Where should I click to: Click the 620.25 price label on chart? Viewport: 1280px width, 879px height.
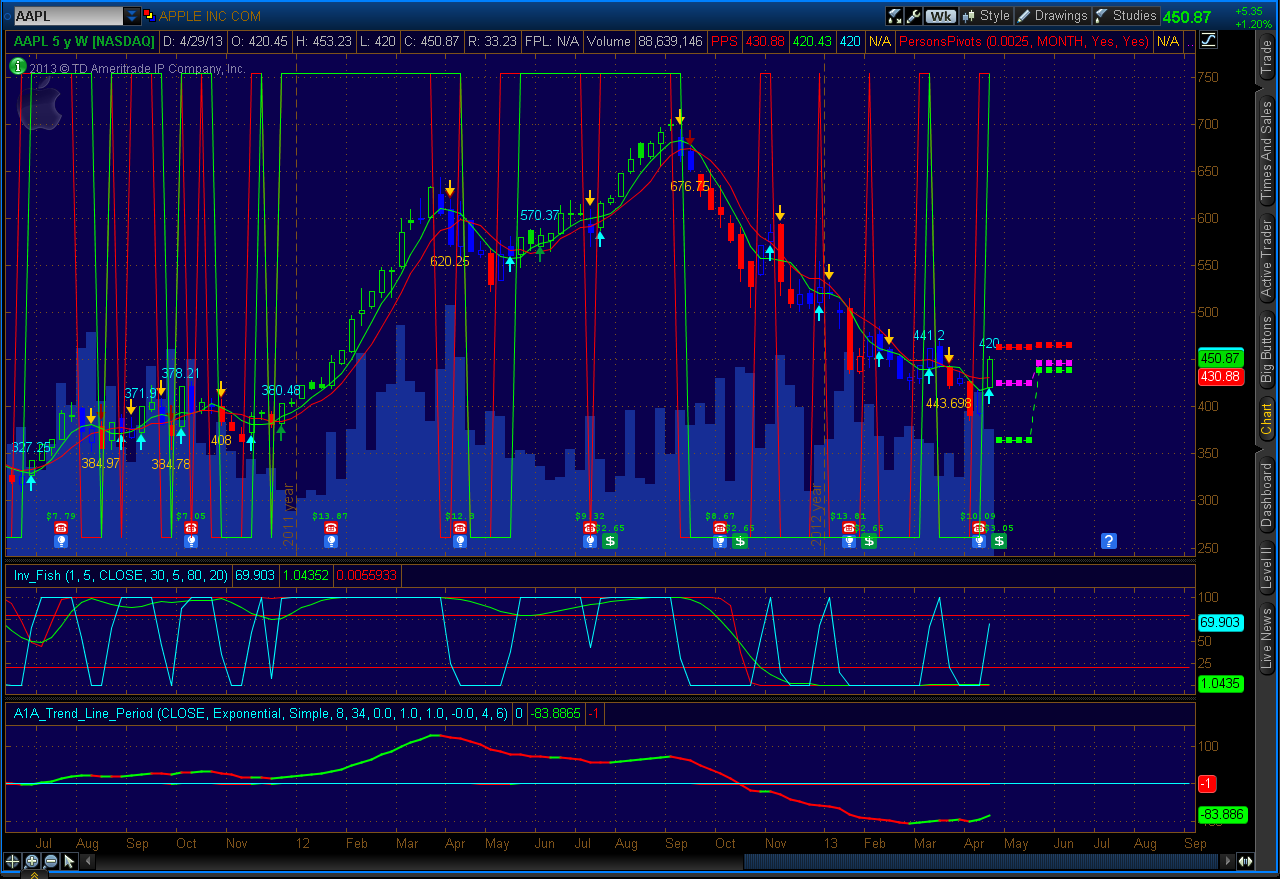tap(450, 260)
